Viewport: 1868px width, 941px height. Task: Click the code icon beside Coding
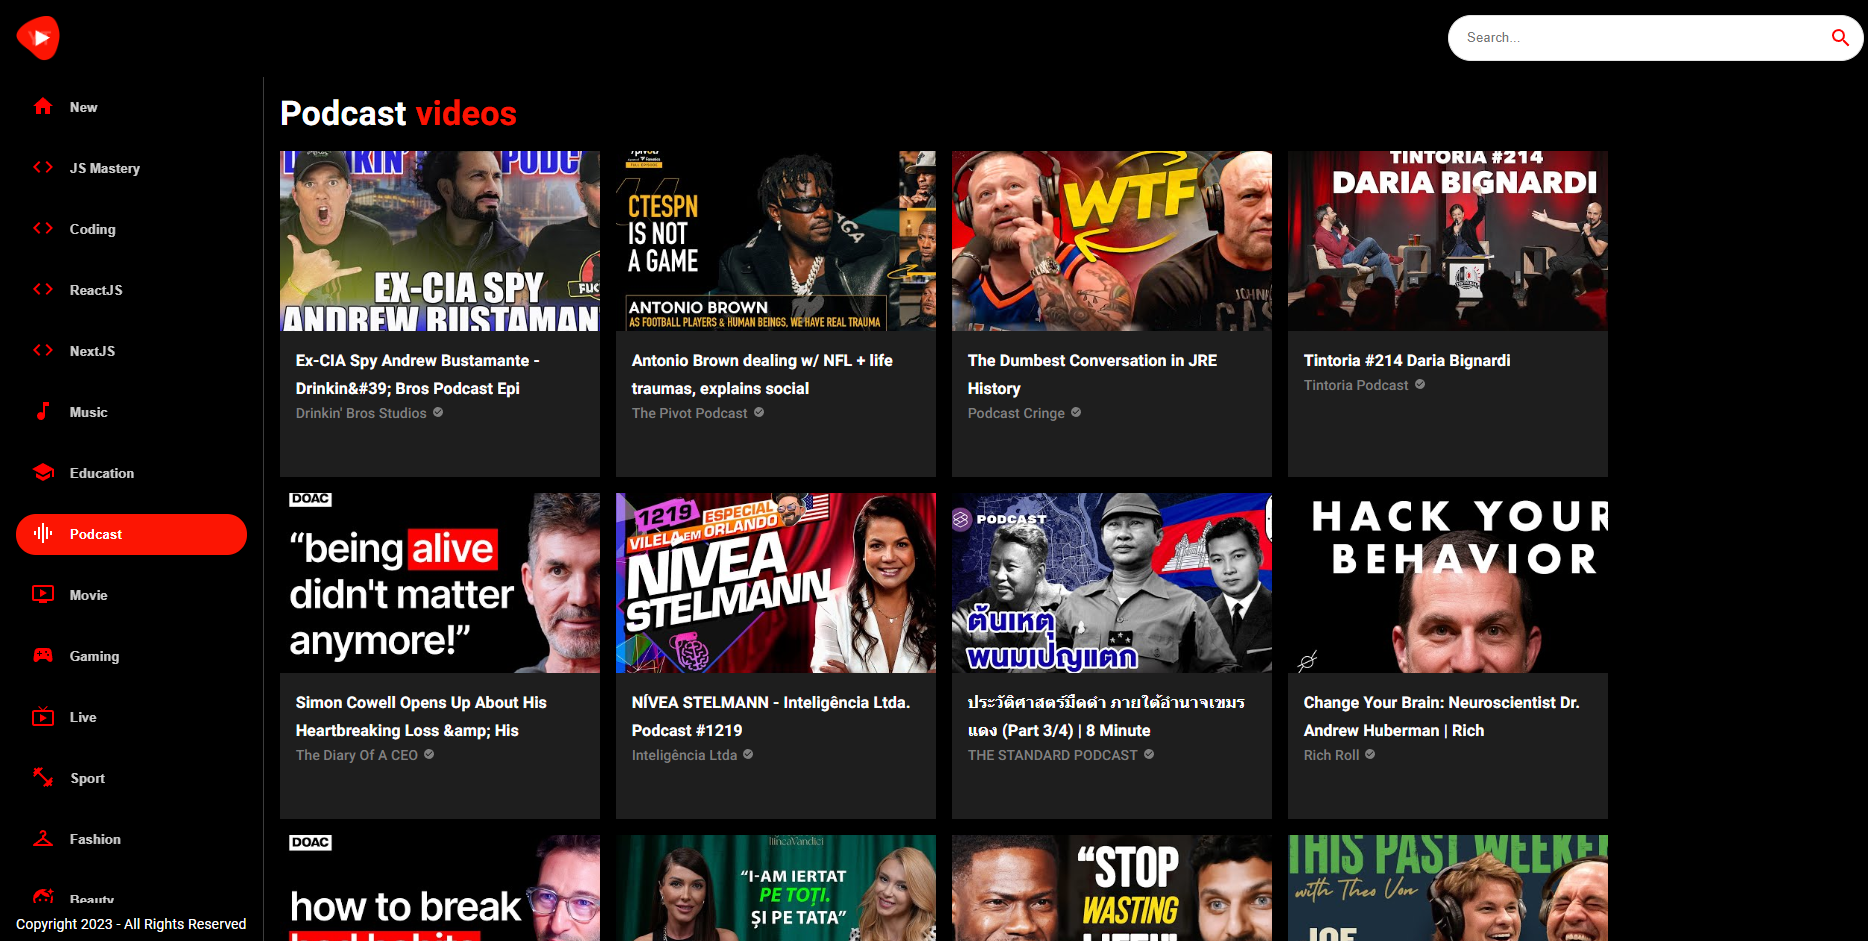43,228
